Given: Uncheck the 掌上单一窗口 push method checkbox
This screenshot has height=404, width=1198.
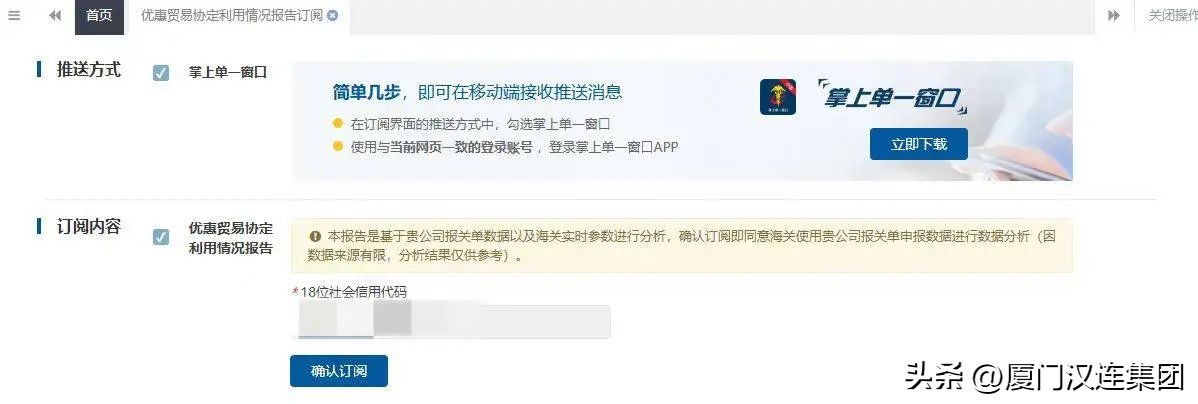Looking at the screenshot, I should pyautogui.click(x=160, y=73).
